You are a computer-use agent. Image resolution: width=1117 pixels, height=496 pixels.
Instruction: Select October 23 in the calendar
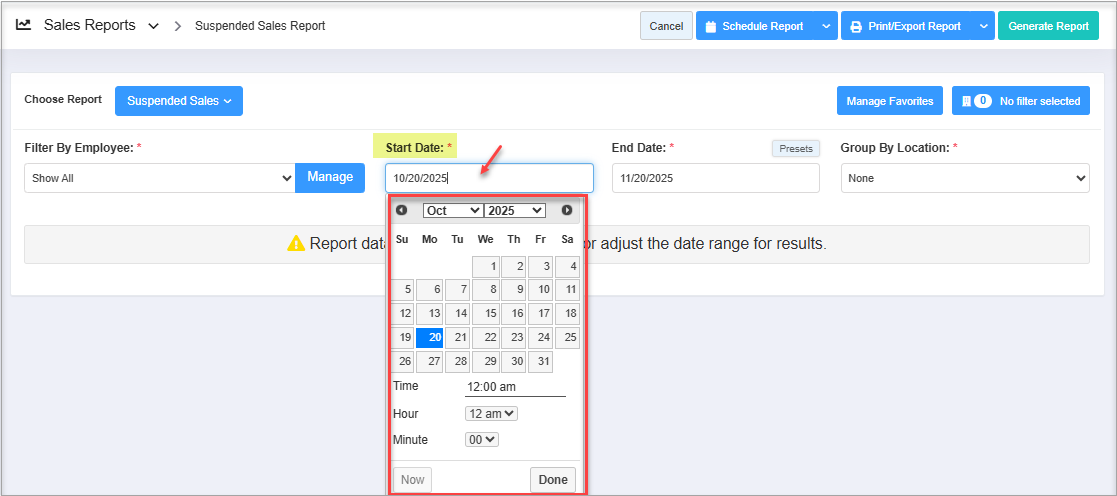point(514,338)
